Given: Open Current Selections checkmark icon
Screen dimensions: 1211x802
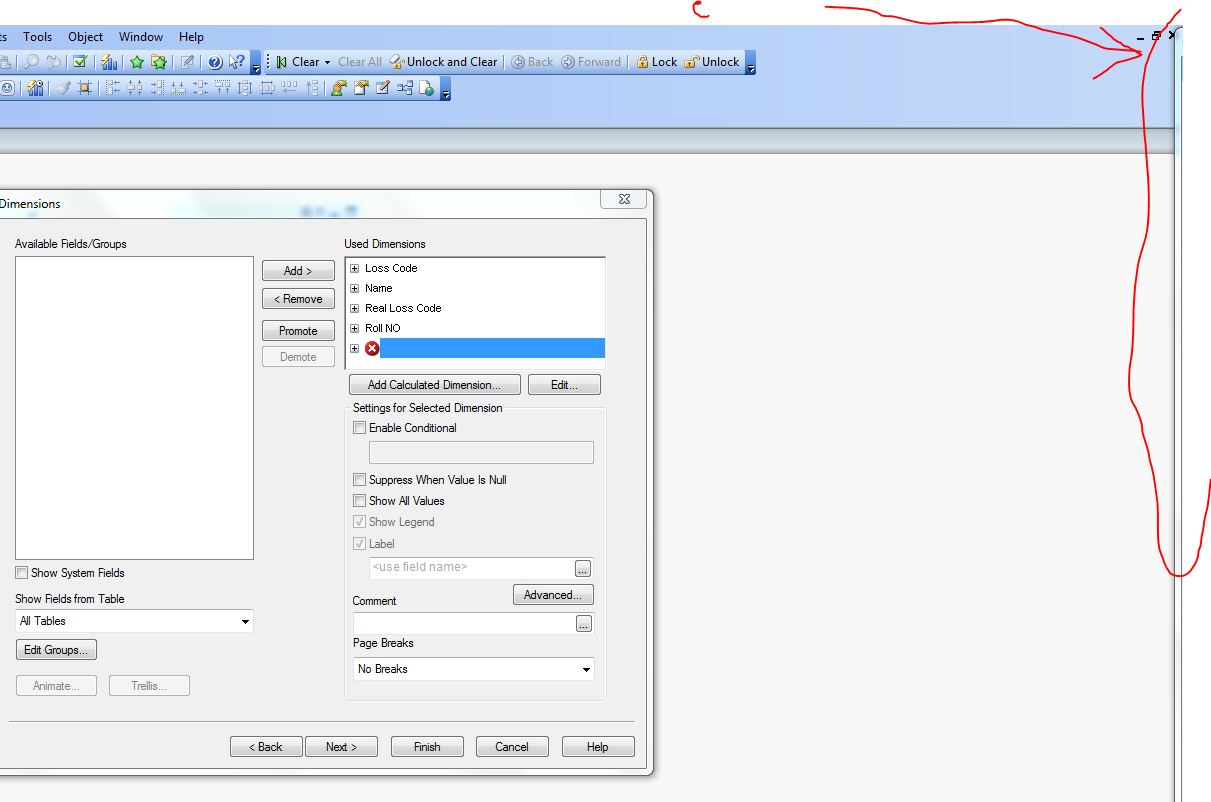Looking at the screenshot, I should pos(80,62).
